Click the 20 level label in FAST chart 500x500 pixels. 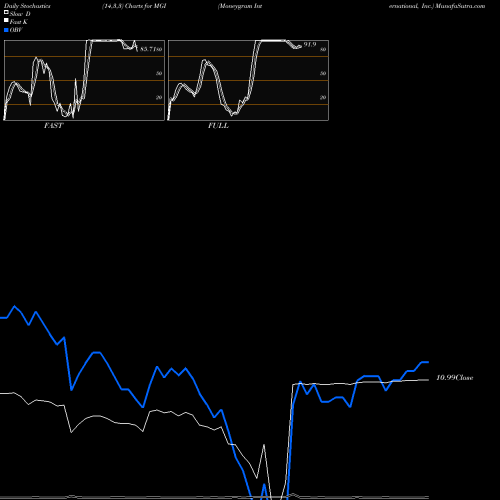159,97
